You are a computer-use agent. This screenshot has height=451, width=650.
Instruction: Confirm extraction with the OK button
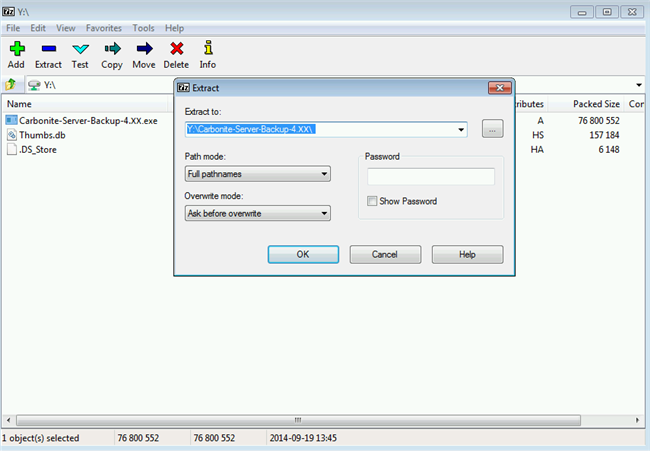coord(303,255)
